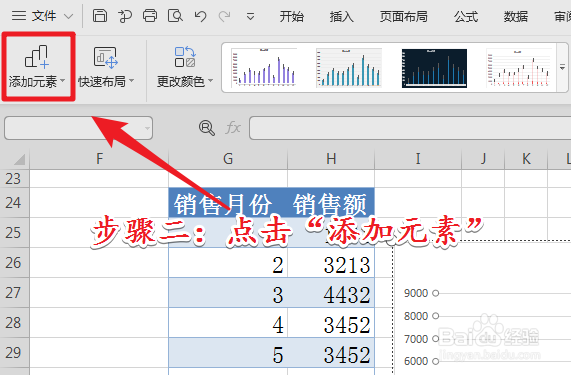This screenshot has height=375, width=571.
Task: Switch to the 开始 tab
Action: point(292,16)
